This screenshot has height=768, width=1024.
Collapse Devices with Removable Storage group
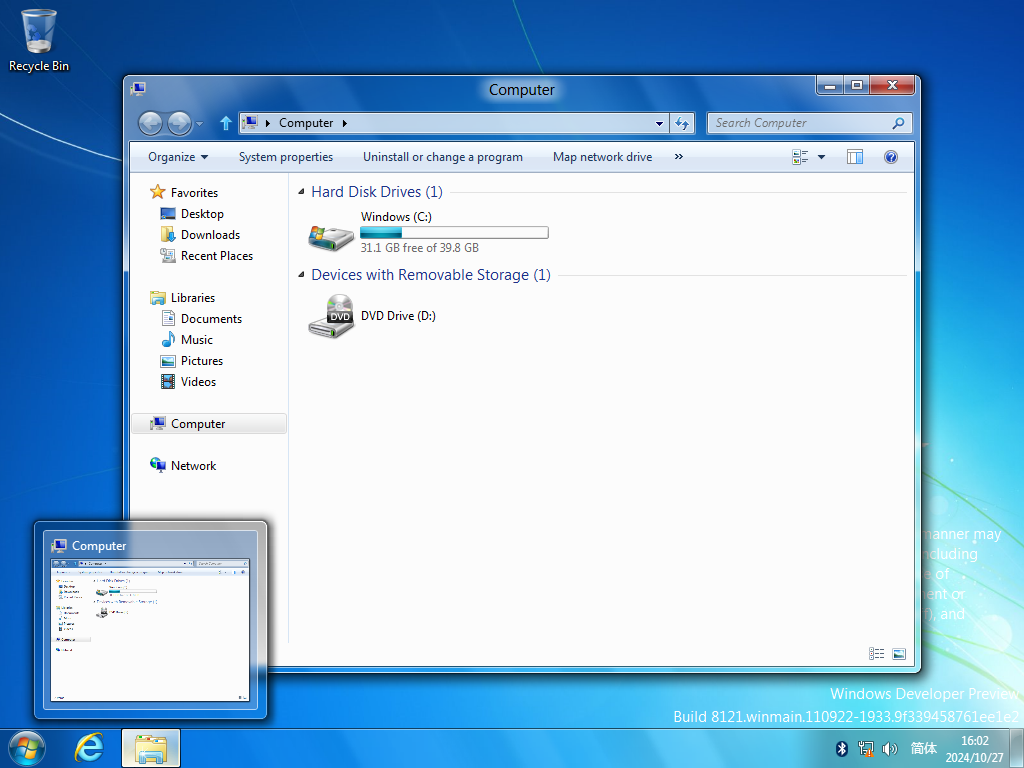301,274
